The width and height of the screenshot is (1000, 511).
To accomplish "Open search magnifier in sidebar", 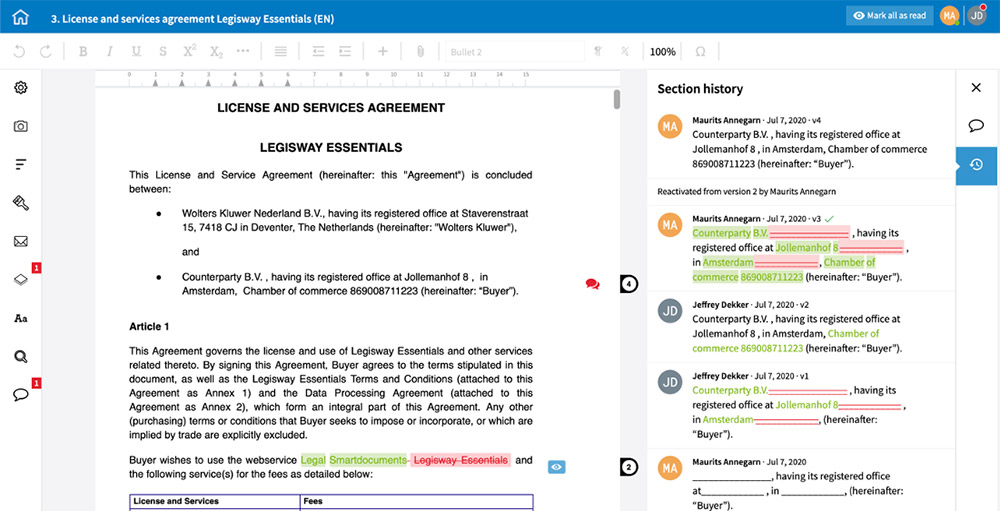I will [x=21, y=357].
